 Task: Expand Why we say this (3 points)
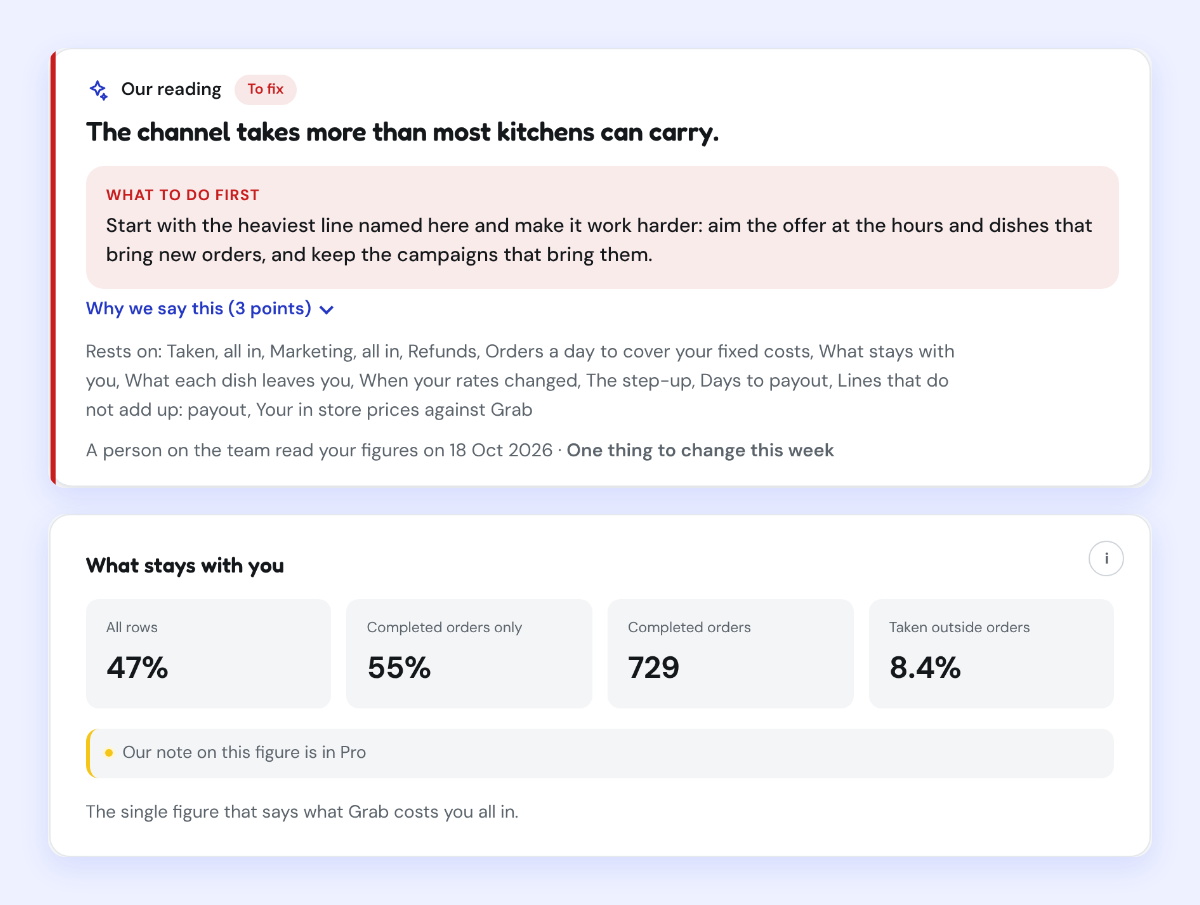click(210, 309)
